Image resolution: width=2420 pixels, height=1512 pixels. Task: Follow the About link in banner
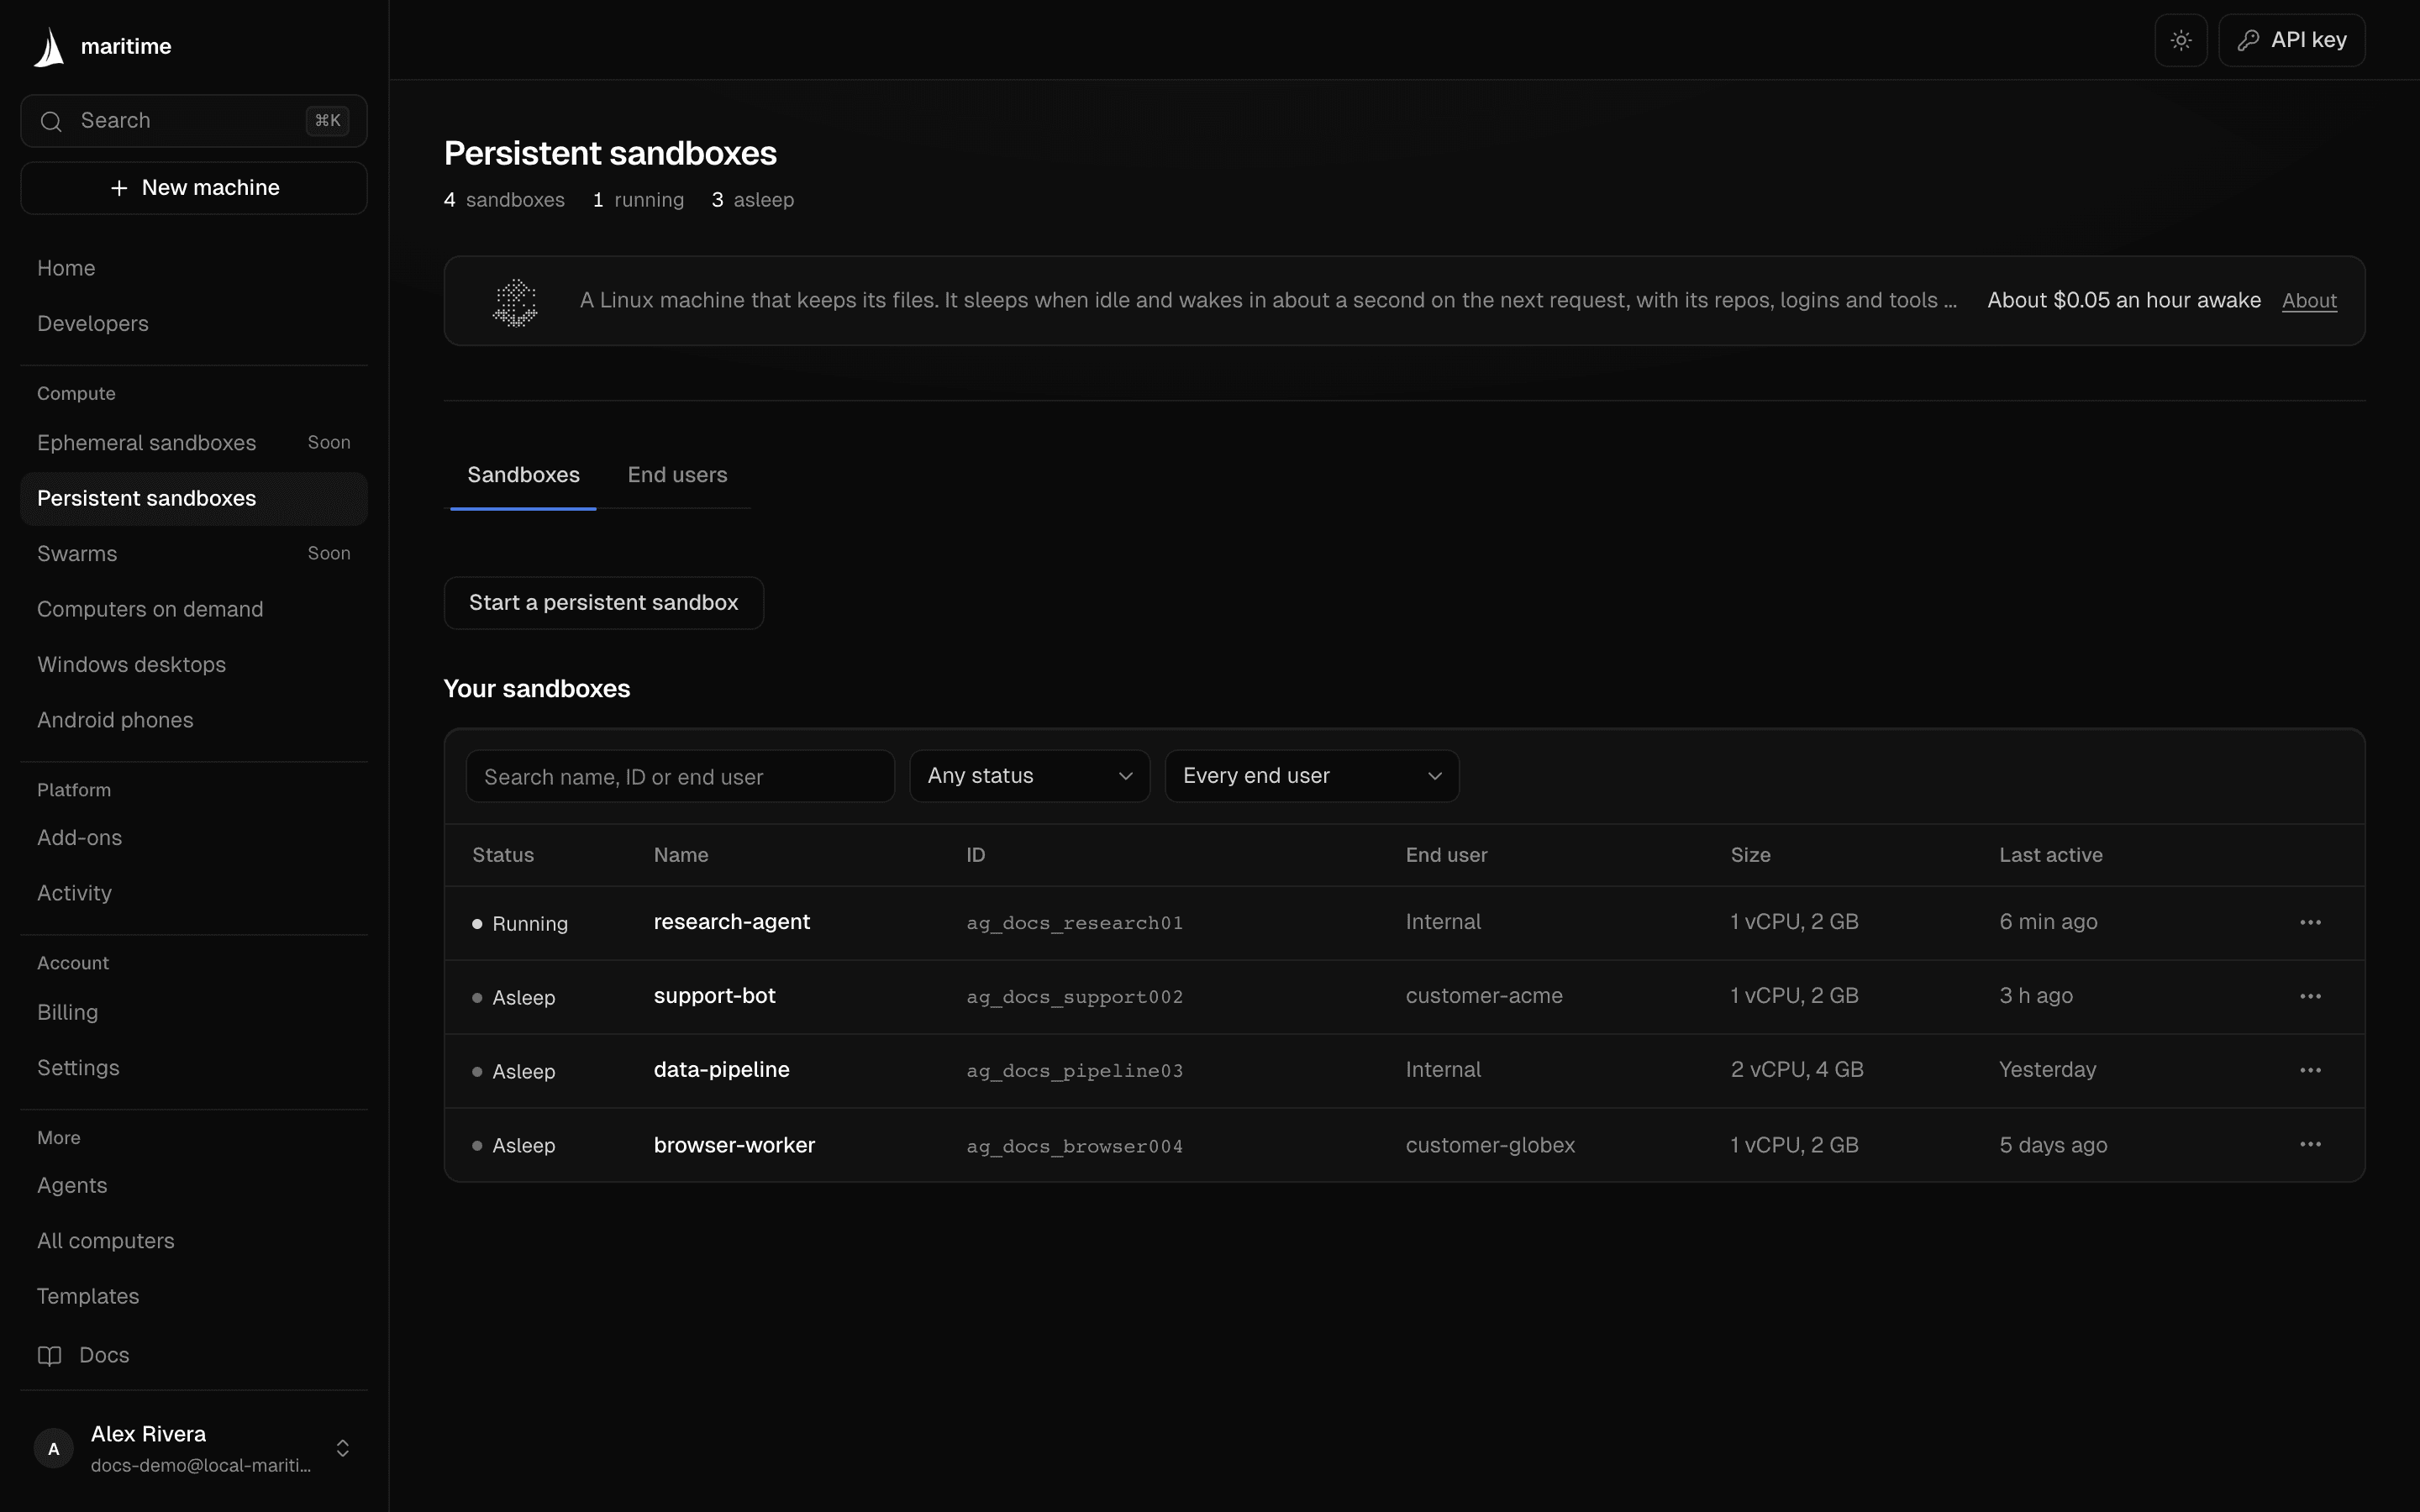pyautogui.click(x=2309, y=301)
